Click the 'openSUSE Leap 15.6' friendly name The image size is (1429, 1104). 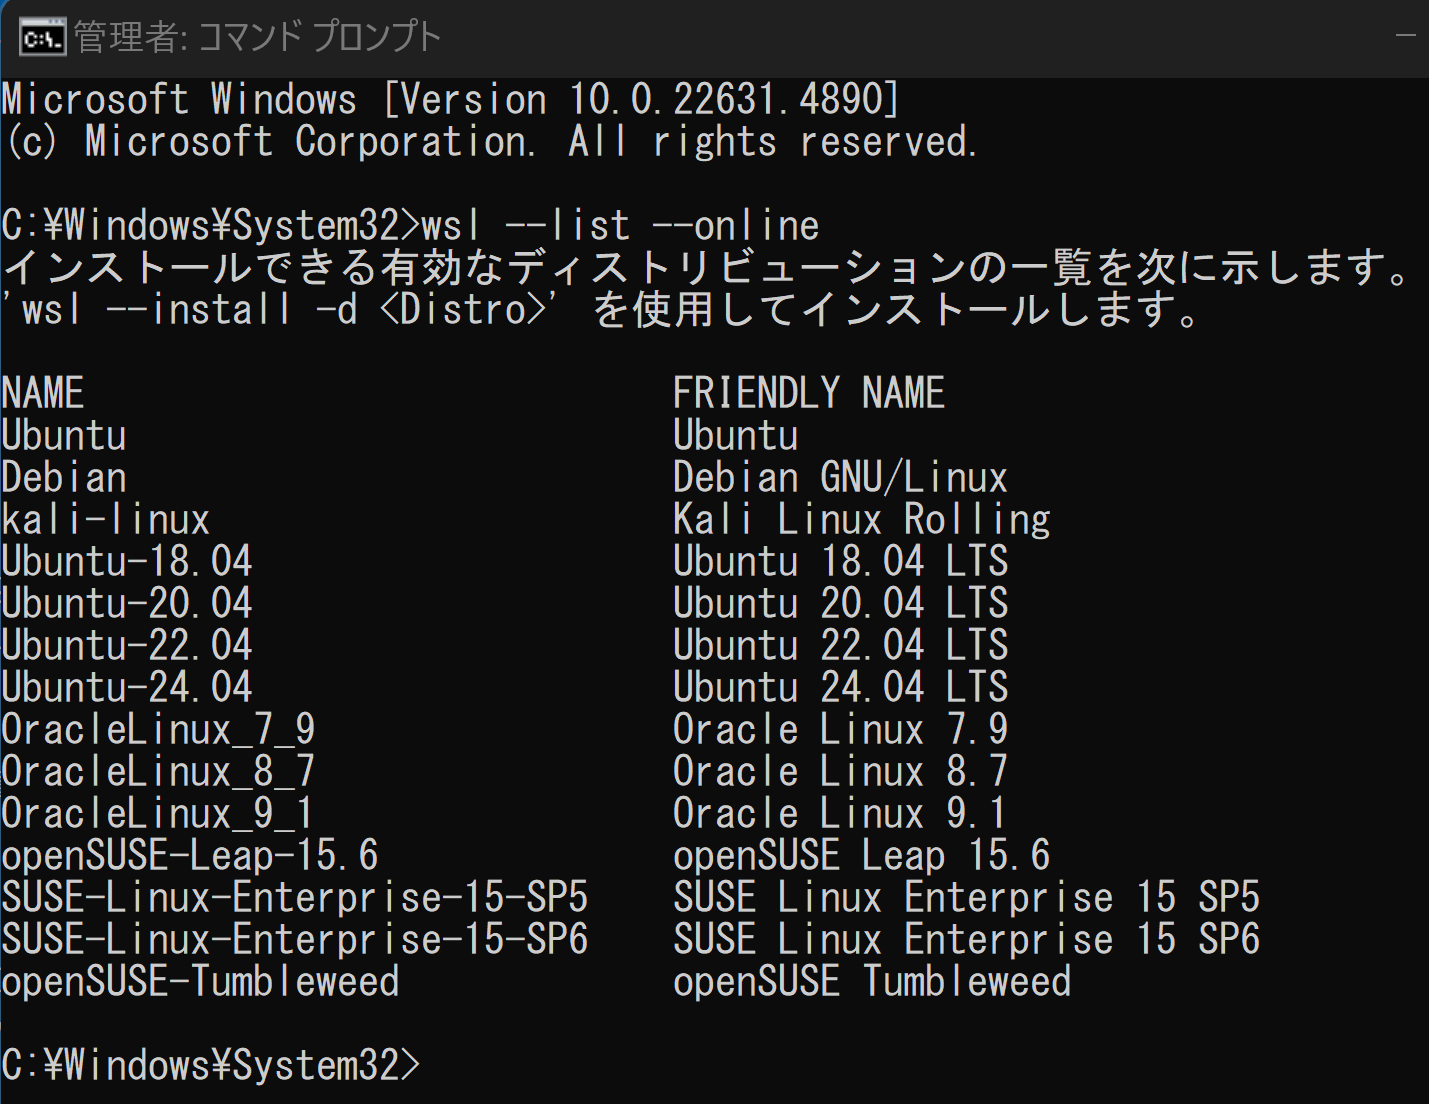point(862,855)
